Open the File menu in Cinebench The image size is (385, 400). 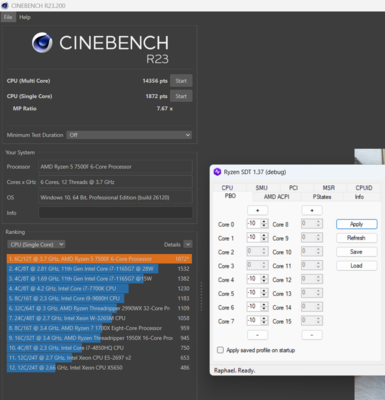tap(8, 17)
